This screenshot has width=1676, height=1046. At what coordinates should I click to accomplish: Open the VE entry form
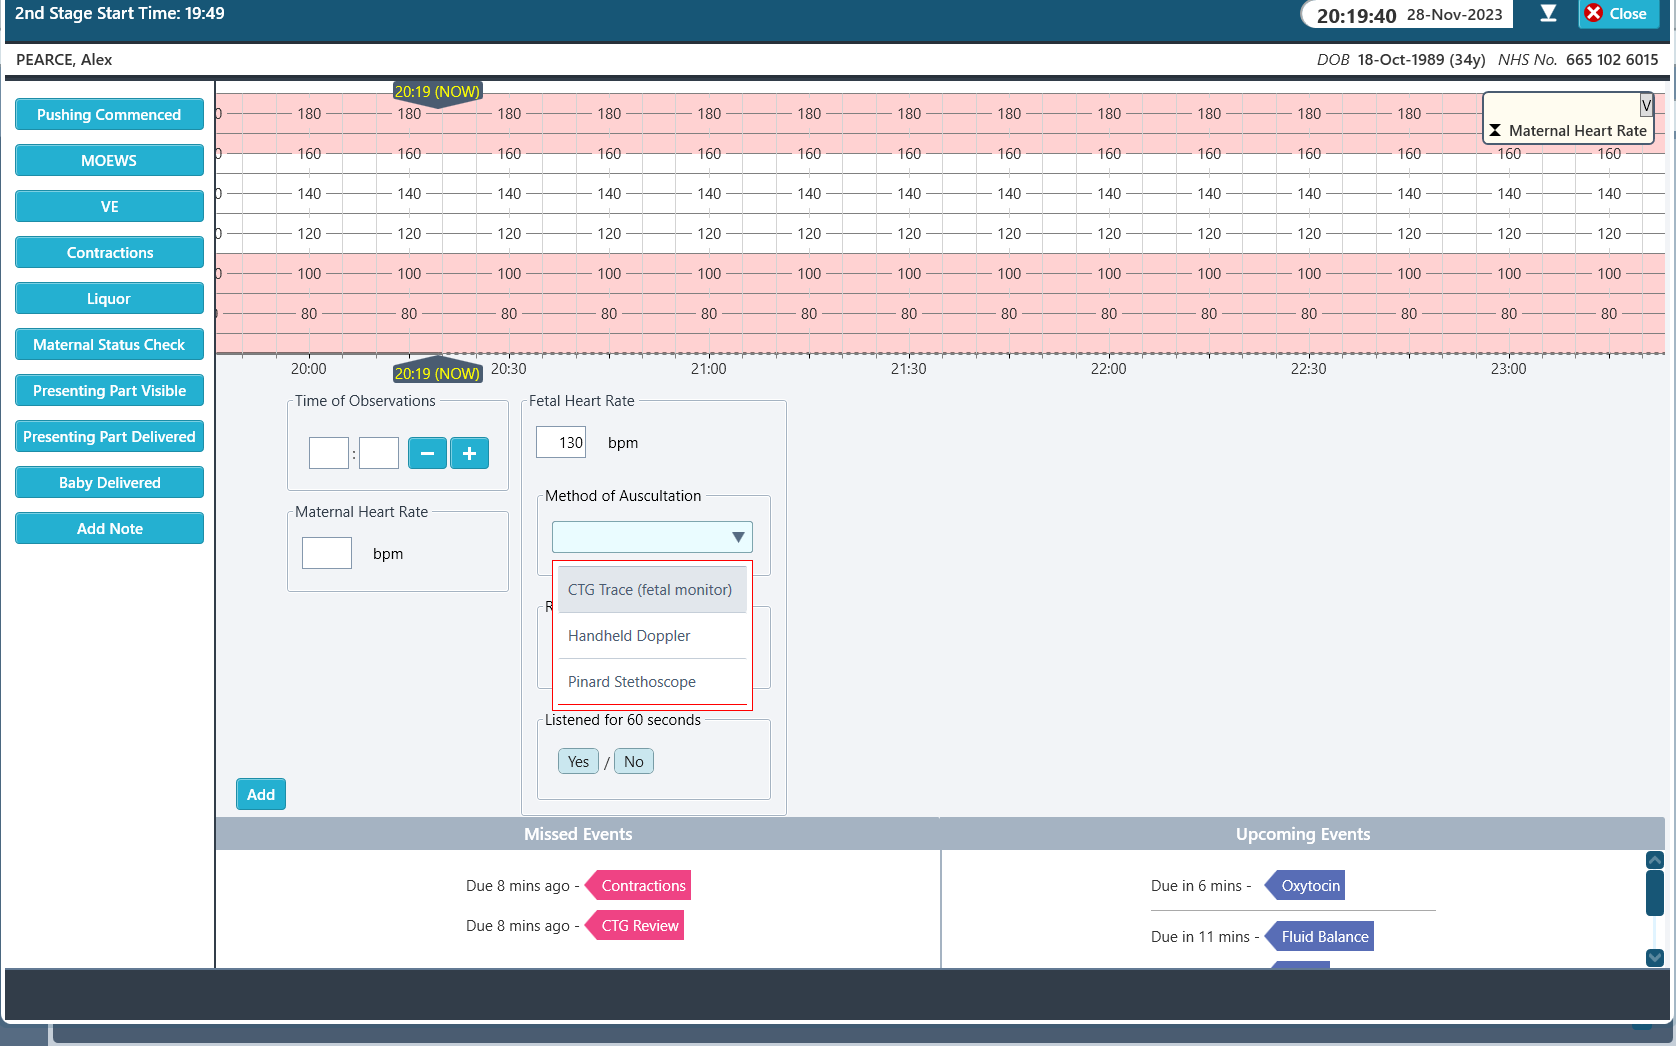[x=109, y=206]
